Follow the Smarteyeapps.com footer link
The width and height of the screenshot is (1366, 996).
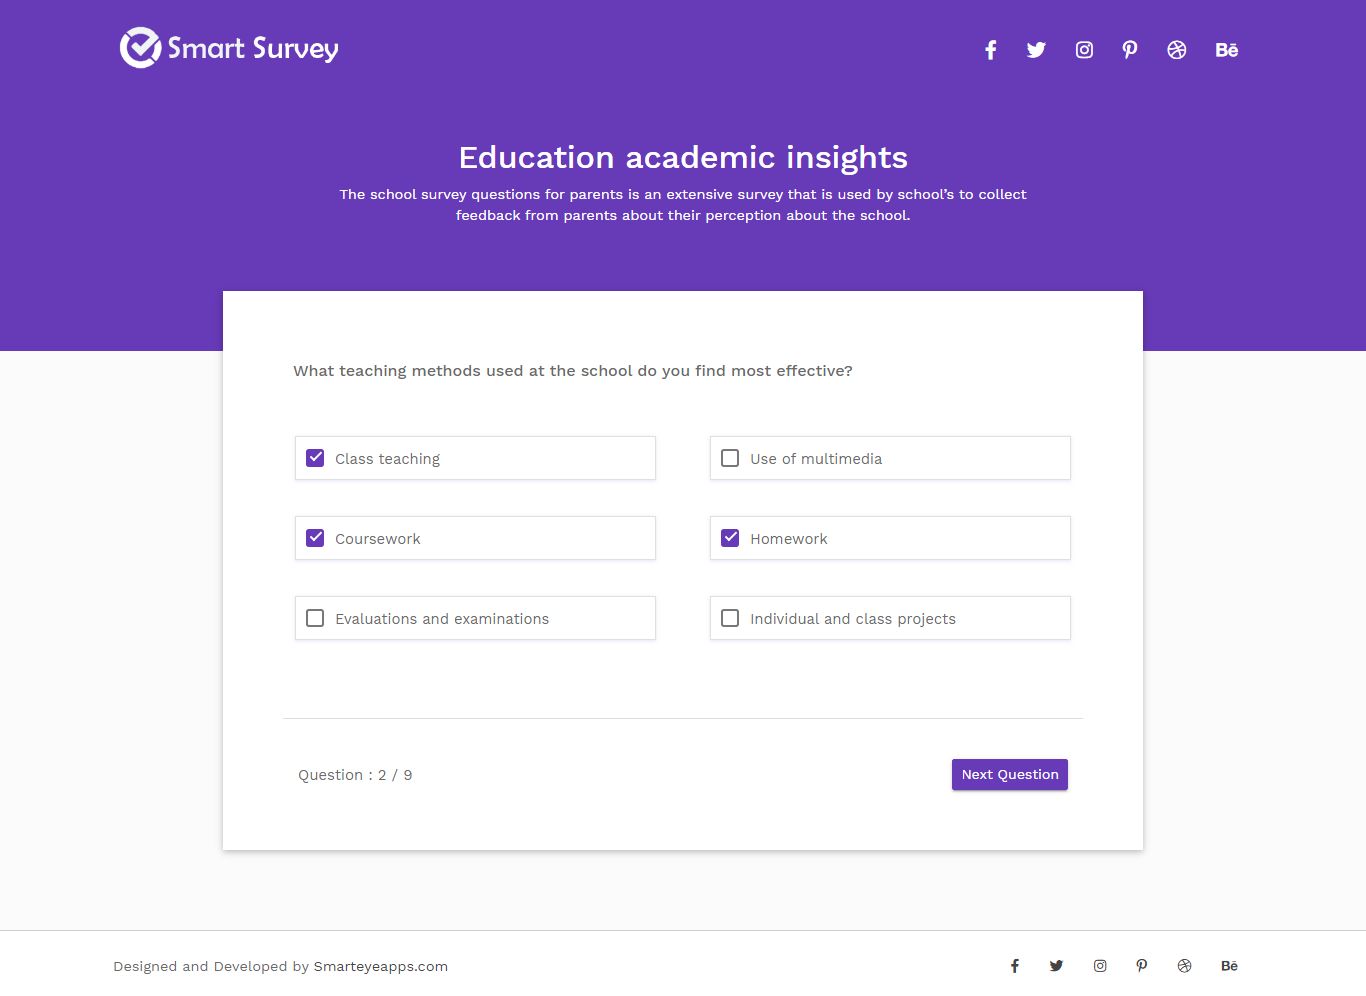point(380,966)
